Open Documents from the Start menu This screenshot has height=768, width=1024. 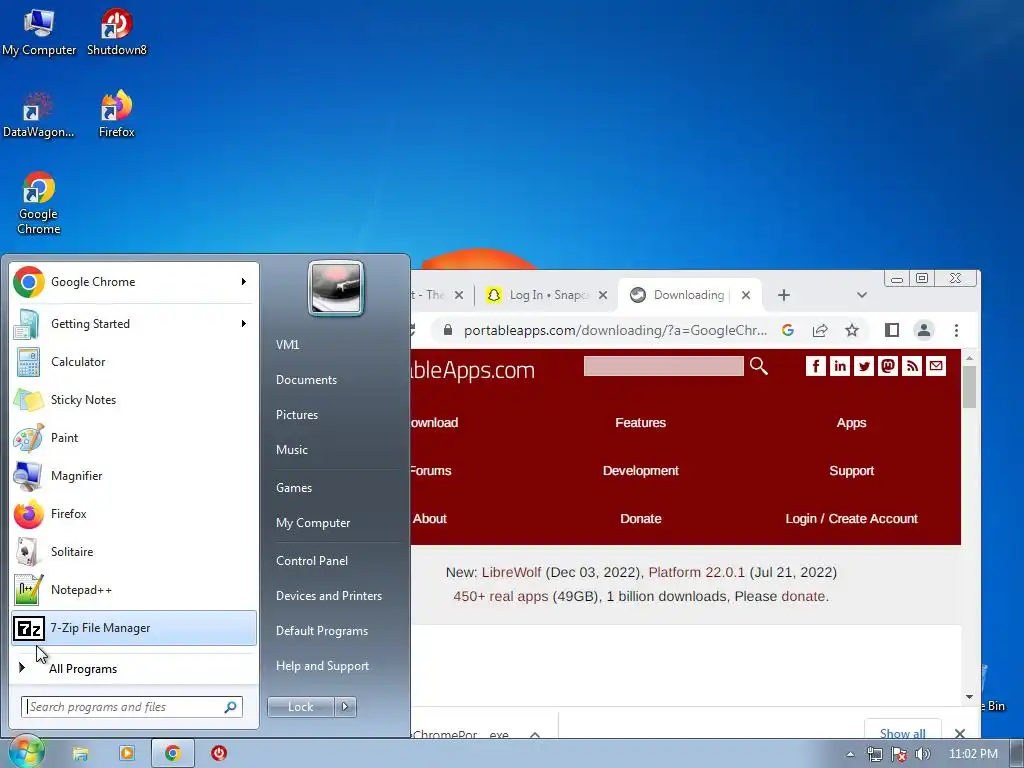(306, 380)
